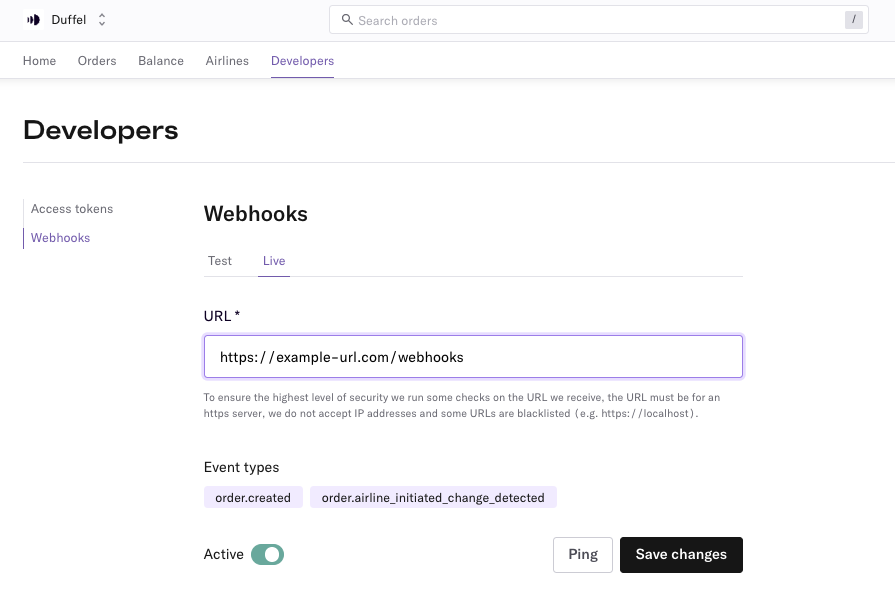Image resolution: width=895 pixels, height=594 pixels.
Task: Select the Live webhooks tab
Action: 274,261
